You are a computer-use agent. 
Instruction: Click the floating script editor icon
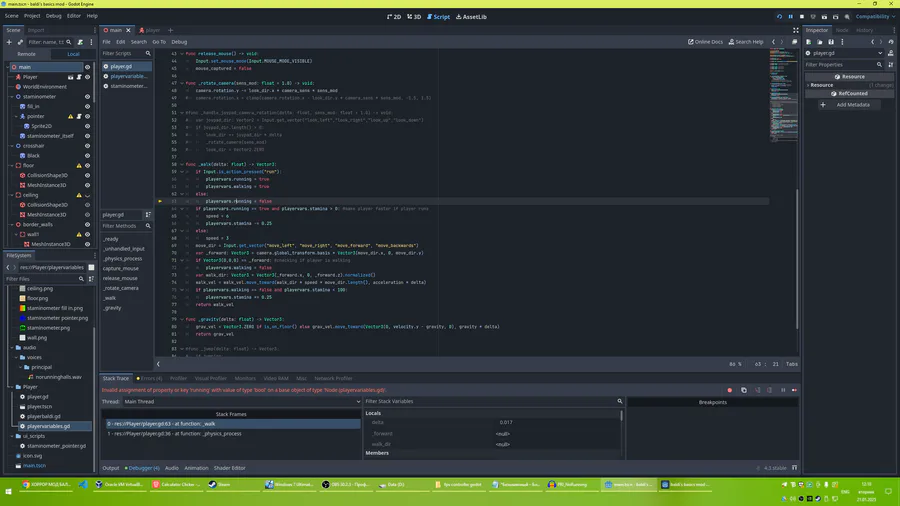tap(794, 42)
